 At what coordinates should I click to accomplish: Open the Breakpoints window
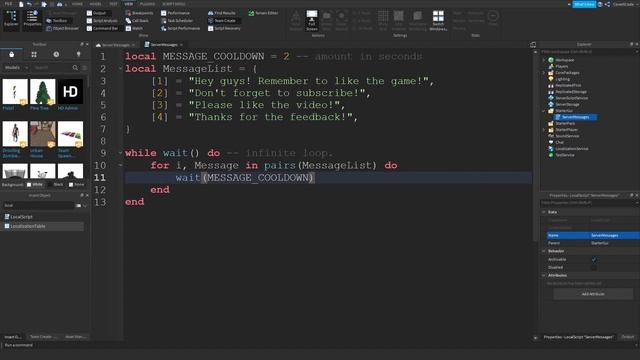point(140,13)
